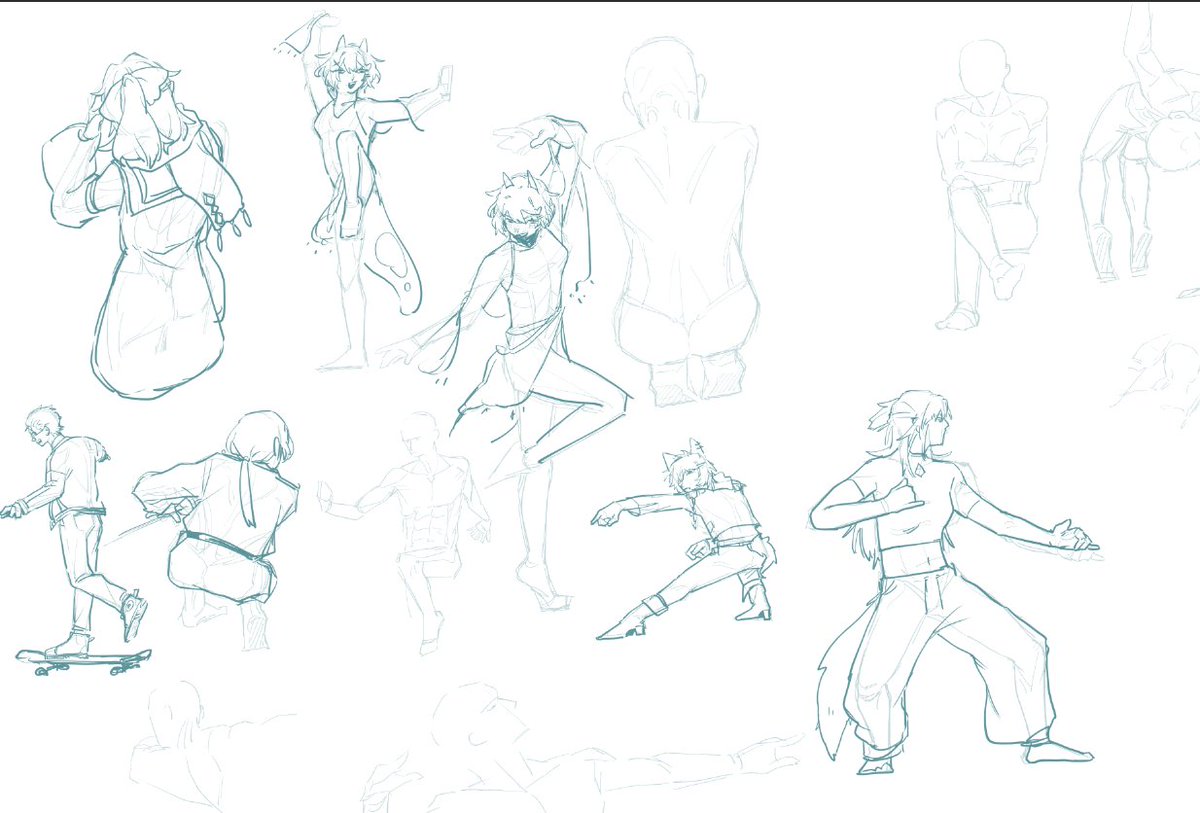Click the kneeling long-haired figure seen from behind
The height and width of the screenshot is (813, 1200).
(145, 225)
